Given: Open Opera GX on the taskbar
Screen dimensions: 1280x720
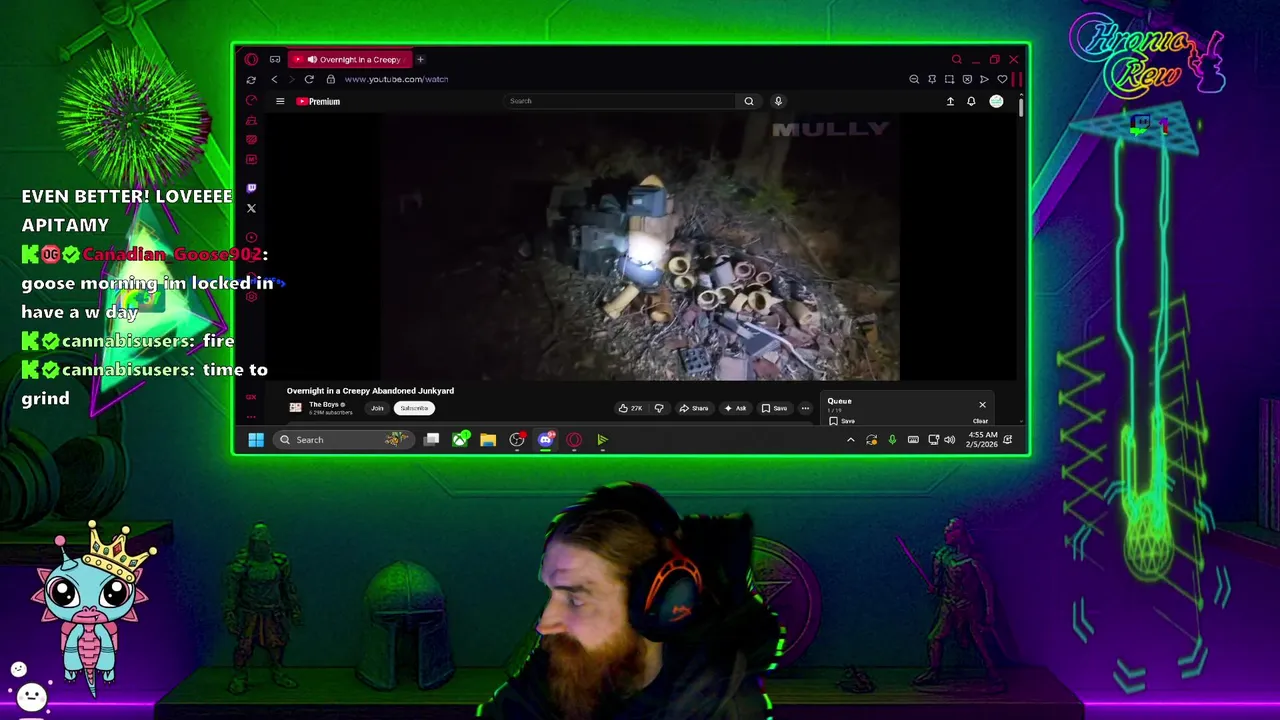Looking at the screenshot, I should point(574,440).
